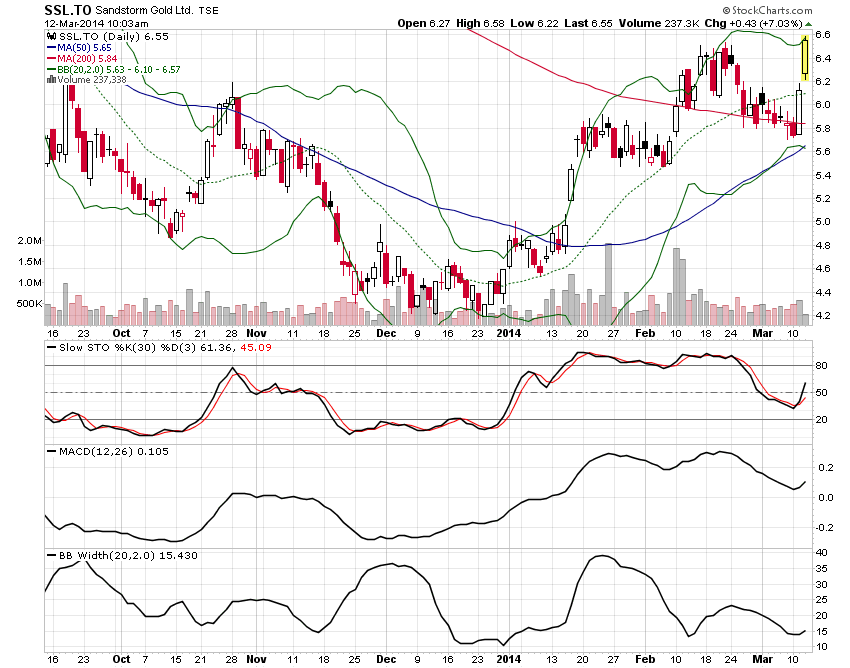Viewport: 850px width, 668px height.
Task: Click the Mar label on the bottom-most date axis
Action: click(763, 659)
